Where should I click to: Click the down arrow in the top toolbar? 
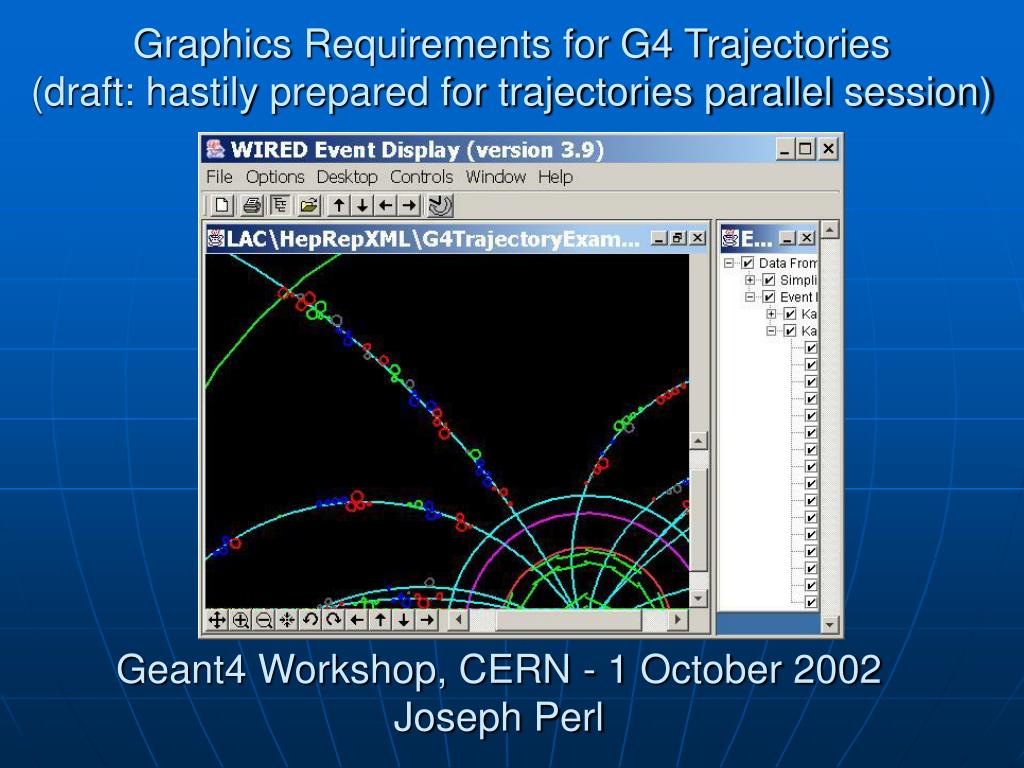[362, 206]
